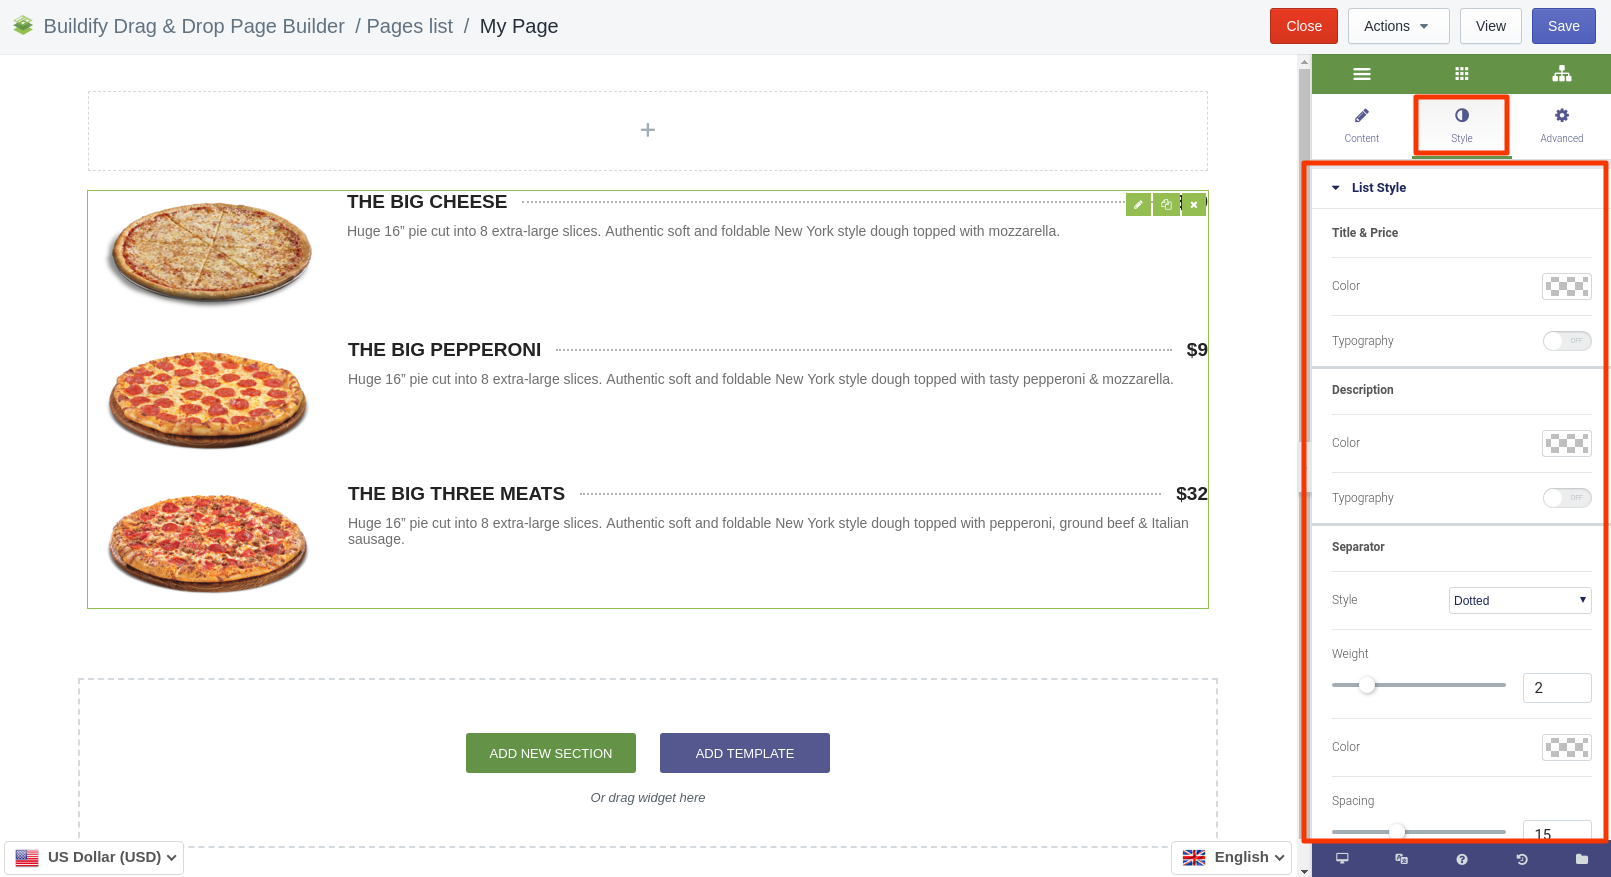This screenshot has height=877, width=1611.
Task: Open the Separator Style dropdown showing Dotted
Action: (x=1520, y=600)
